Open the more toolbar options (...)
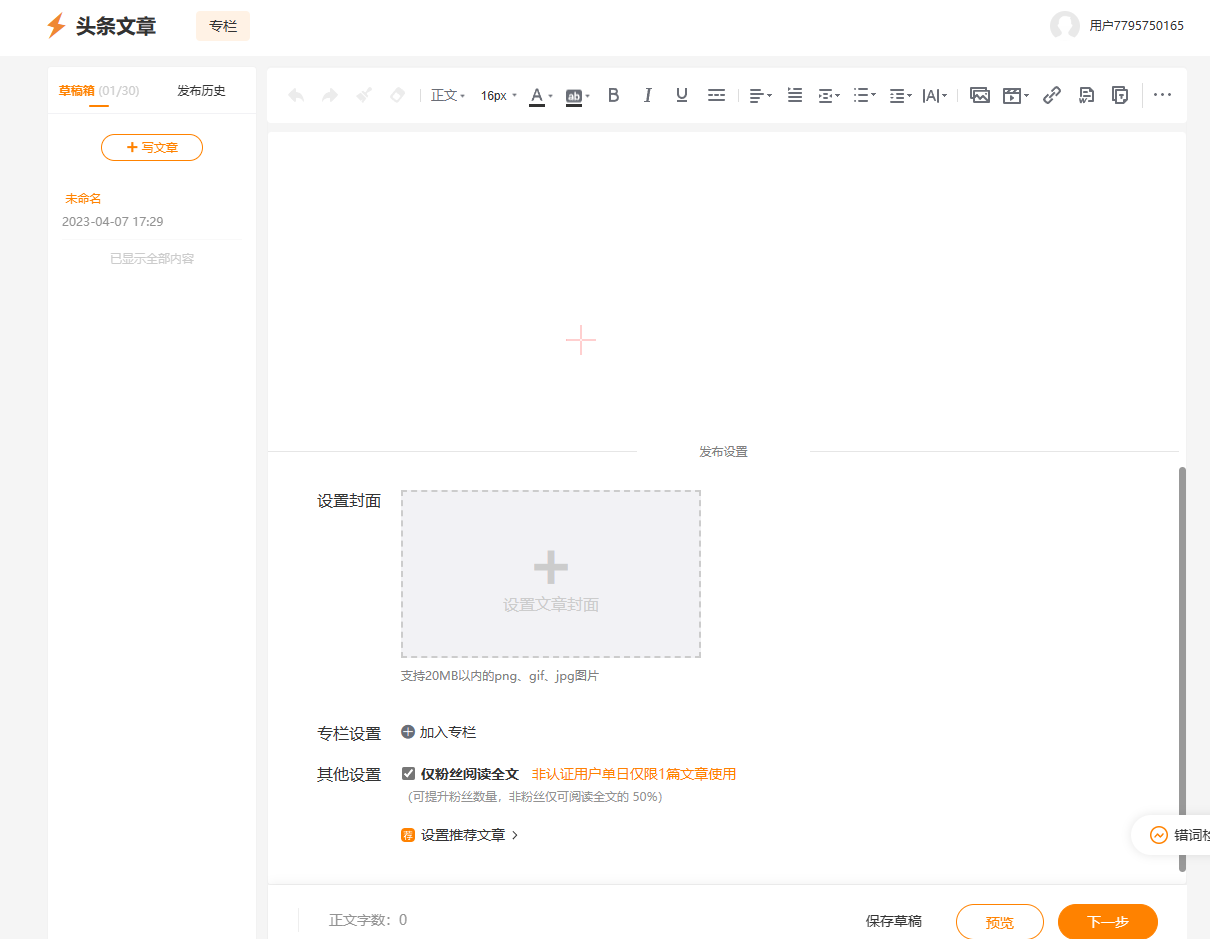The width and height of the screenshot is (1210, 939). [x=1162, y=95]
